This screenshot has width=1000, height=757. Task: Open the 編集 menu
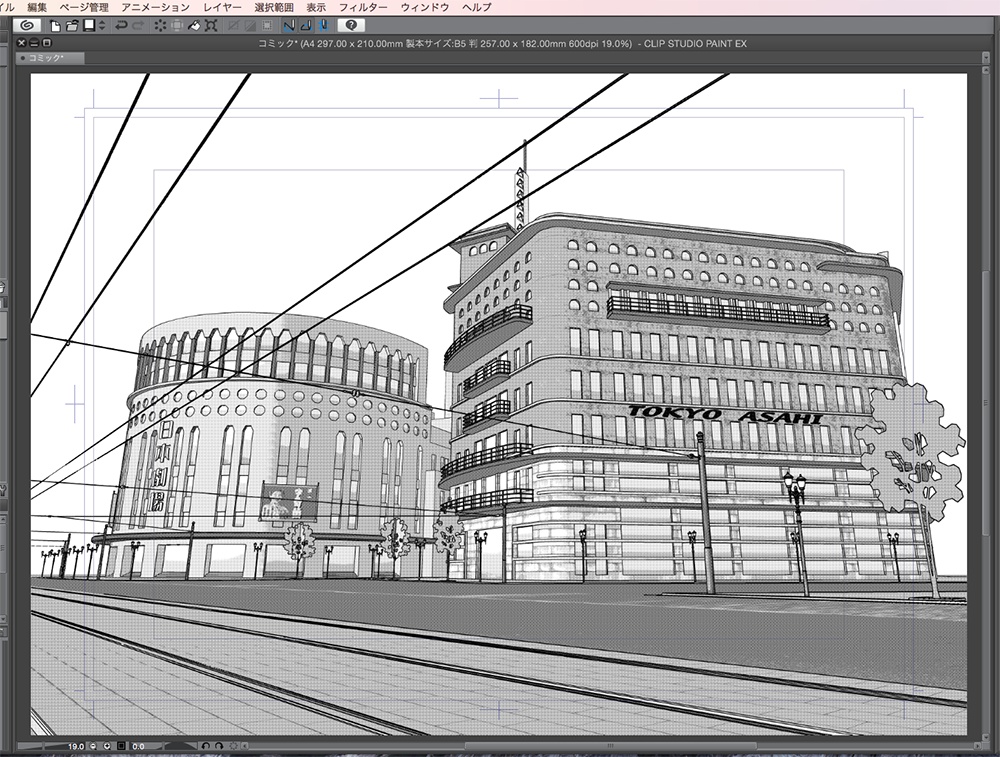pyautogui.click(x=37, y=7)
